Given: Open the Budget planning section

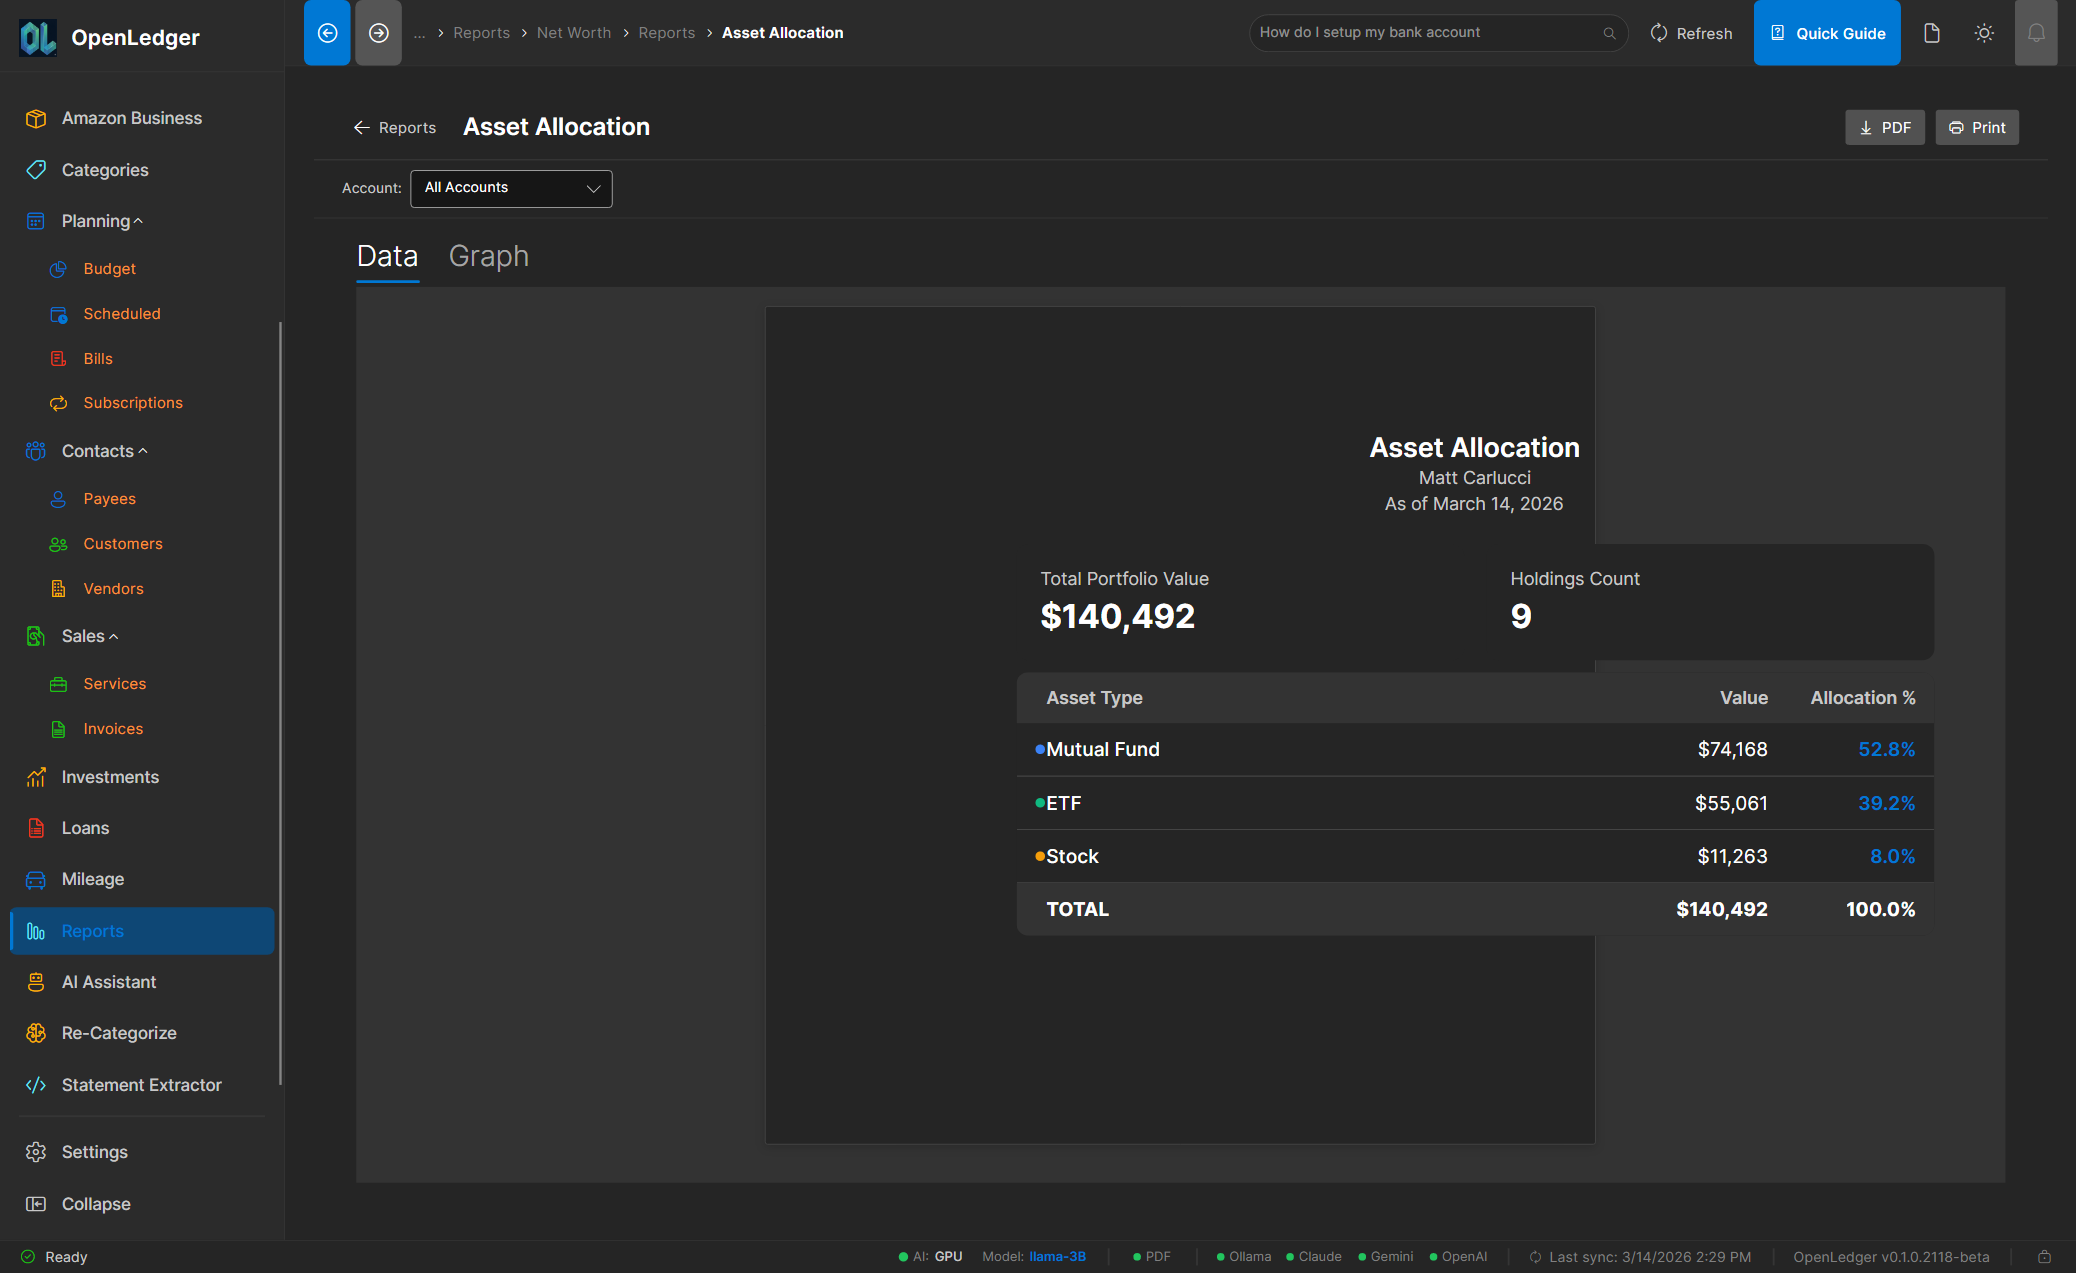Looking at the screenshot, I should point(109,268).
